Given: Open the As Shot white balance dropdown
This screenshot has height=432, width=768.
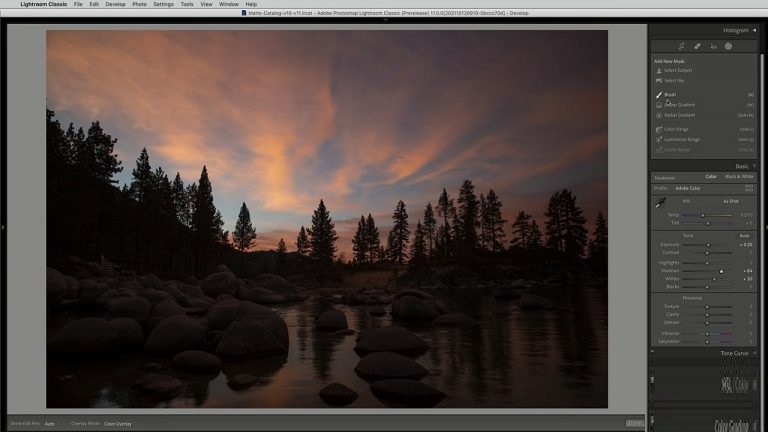Looking at the screenshot, I should (730, 201).
